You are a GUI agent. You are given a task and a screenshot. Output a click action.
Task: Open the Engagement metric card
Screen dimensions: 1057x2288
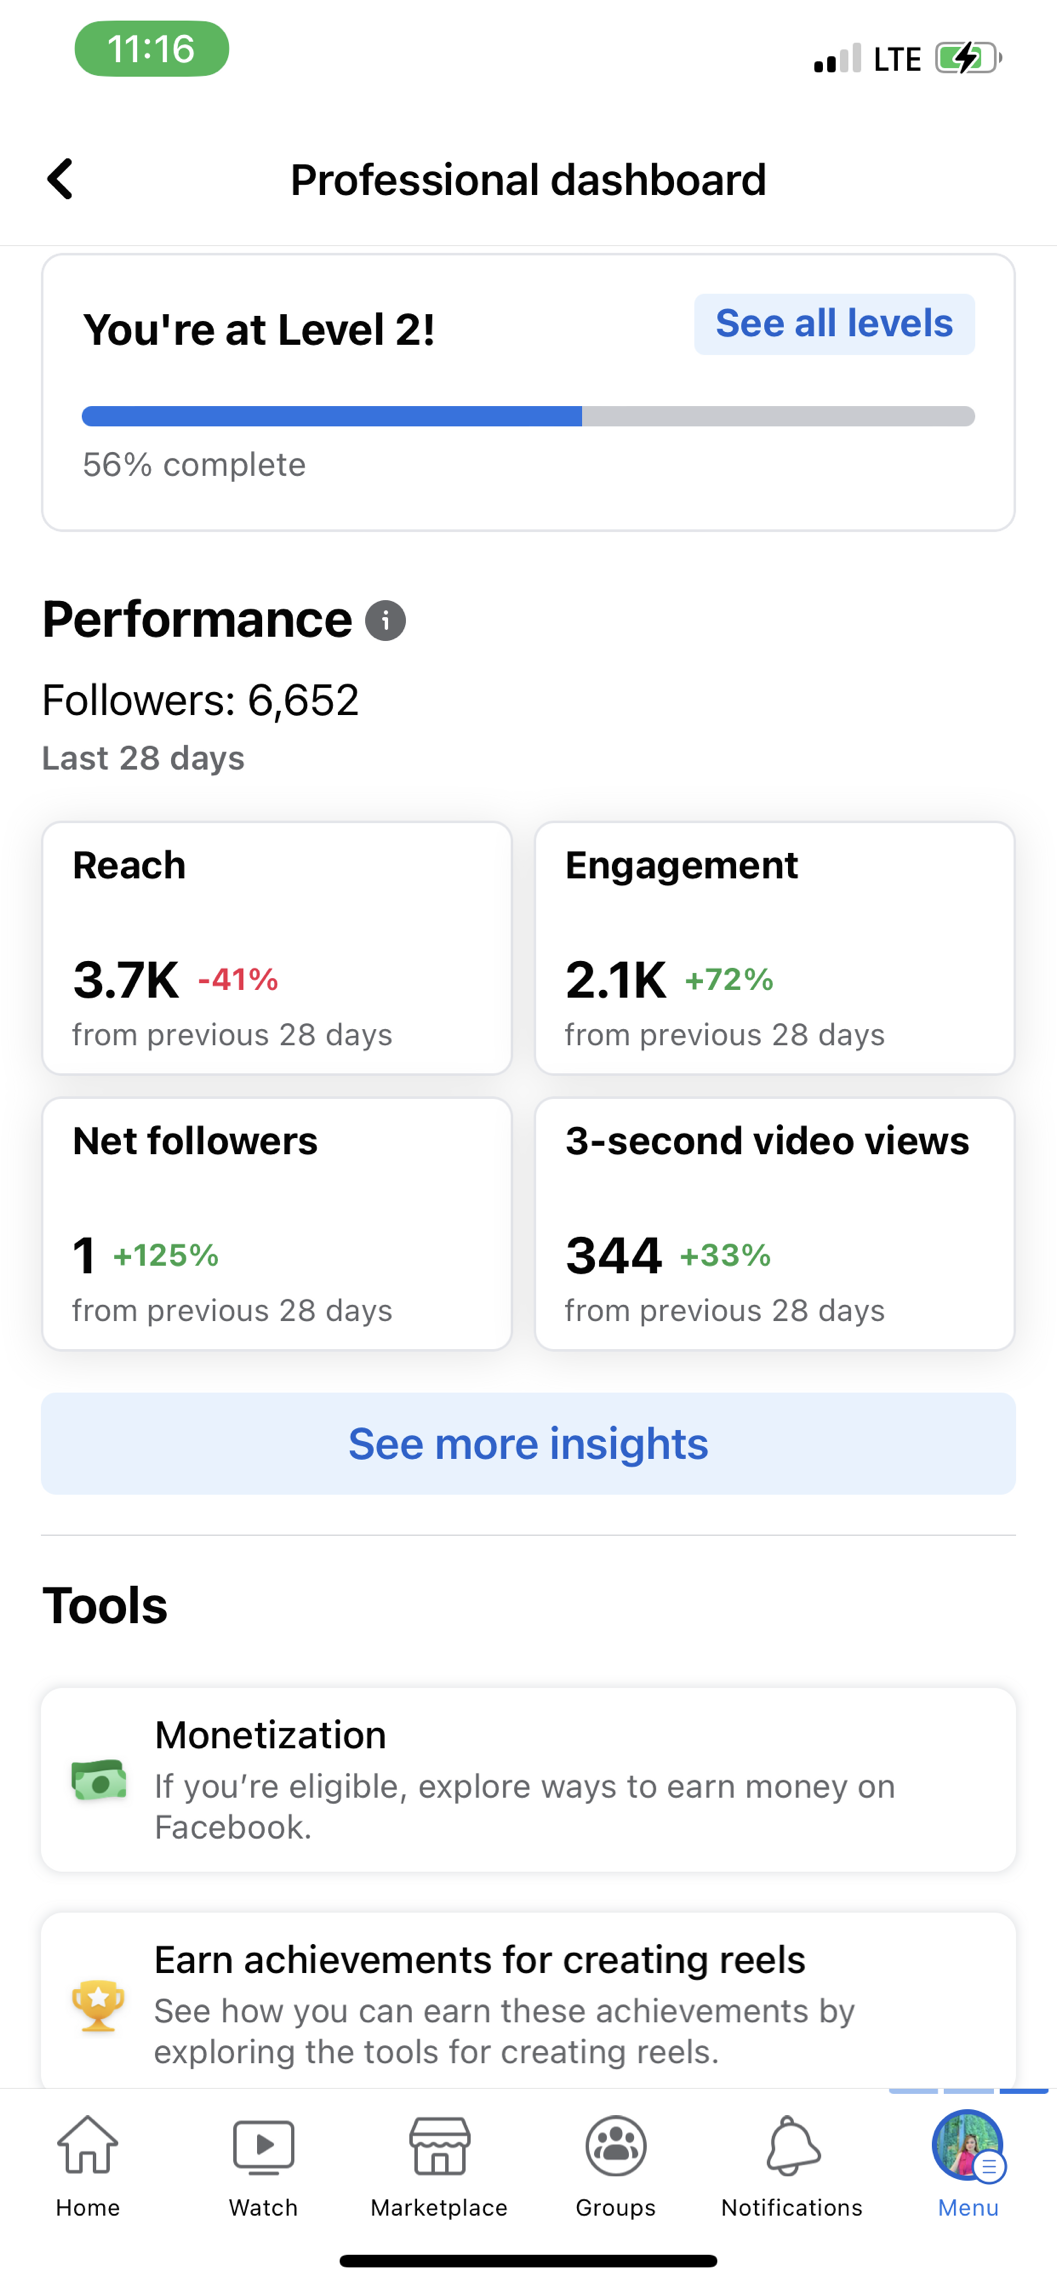775,948
